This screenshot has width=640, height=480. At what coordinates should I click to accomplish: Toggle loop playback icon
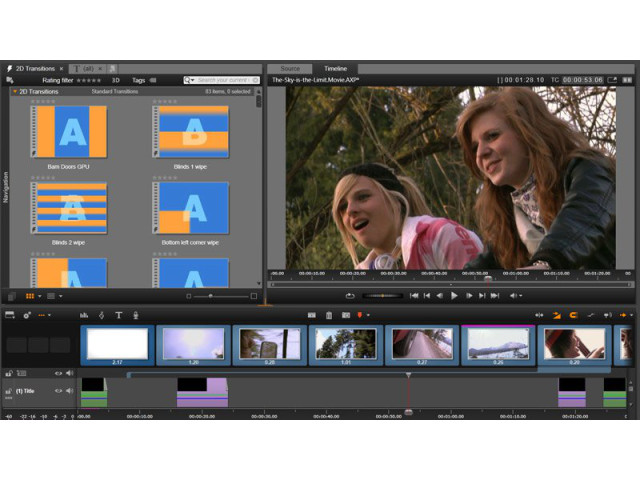click(x=350, y=296)
